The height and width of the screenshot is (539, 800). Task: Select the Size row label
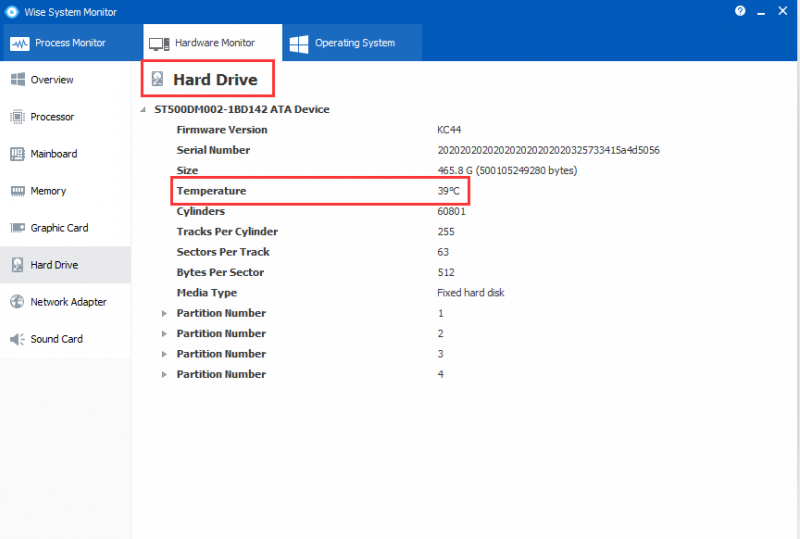187,170
